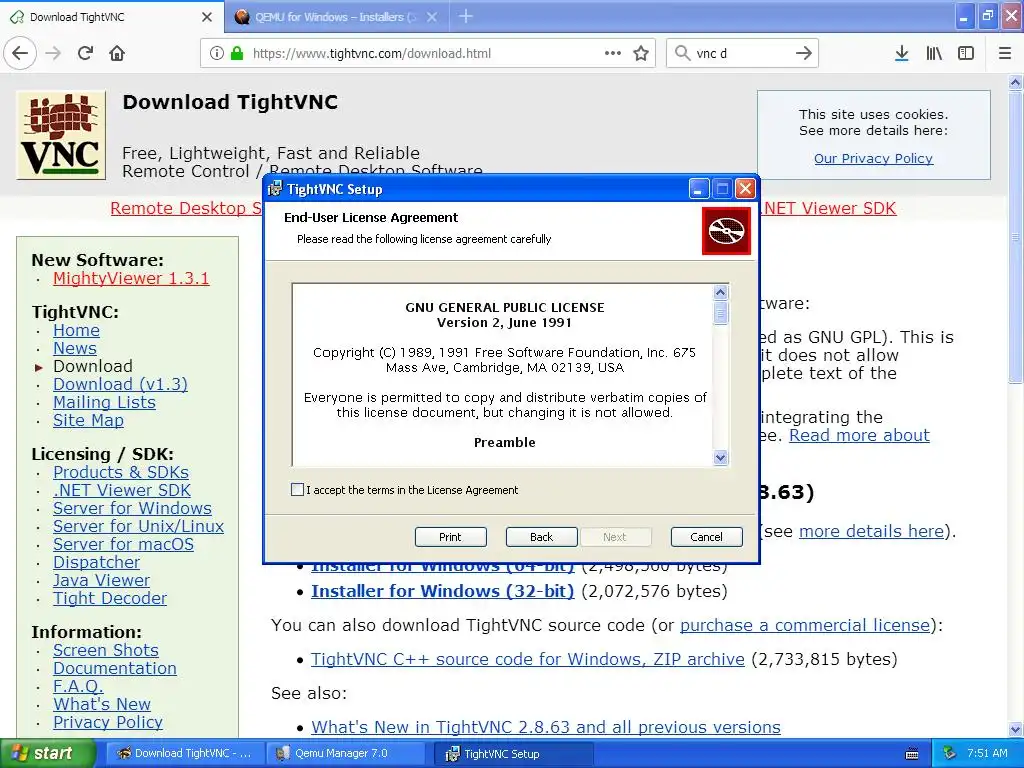Click the Back button in setup
The image size is (1024, 768).
pos(541,537)
